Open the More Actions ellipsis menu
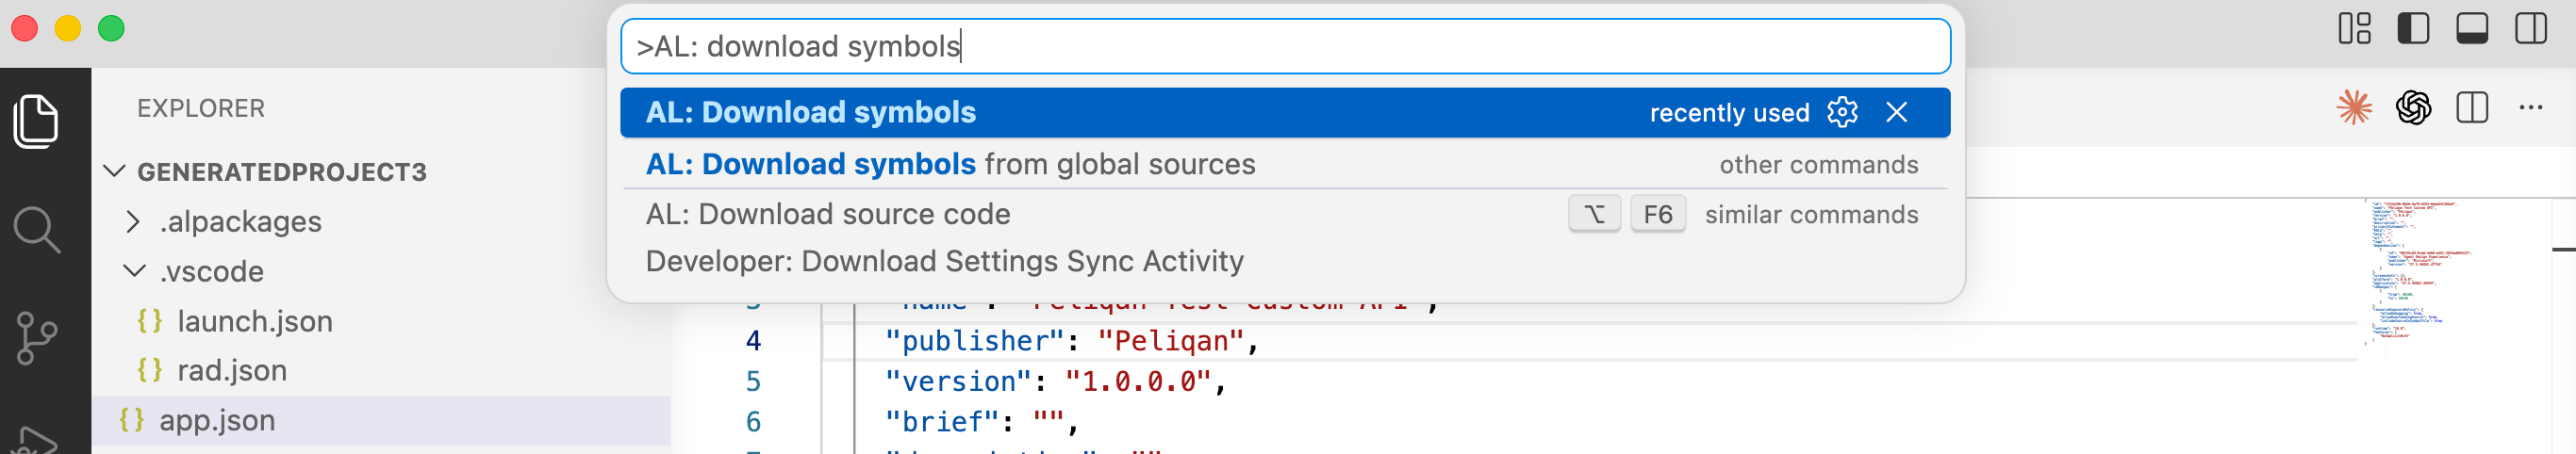 point(2531,107)
